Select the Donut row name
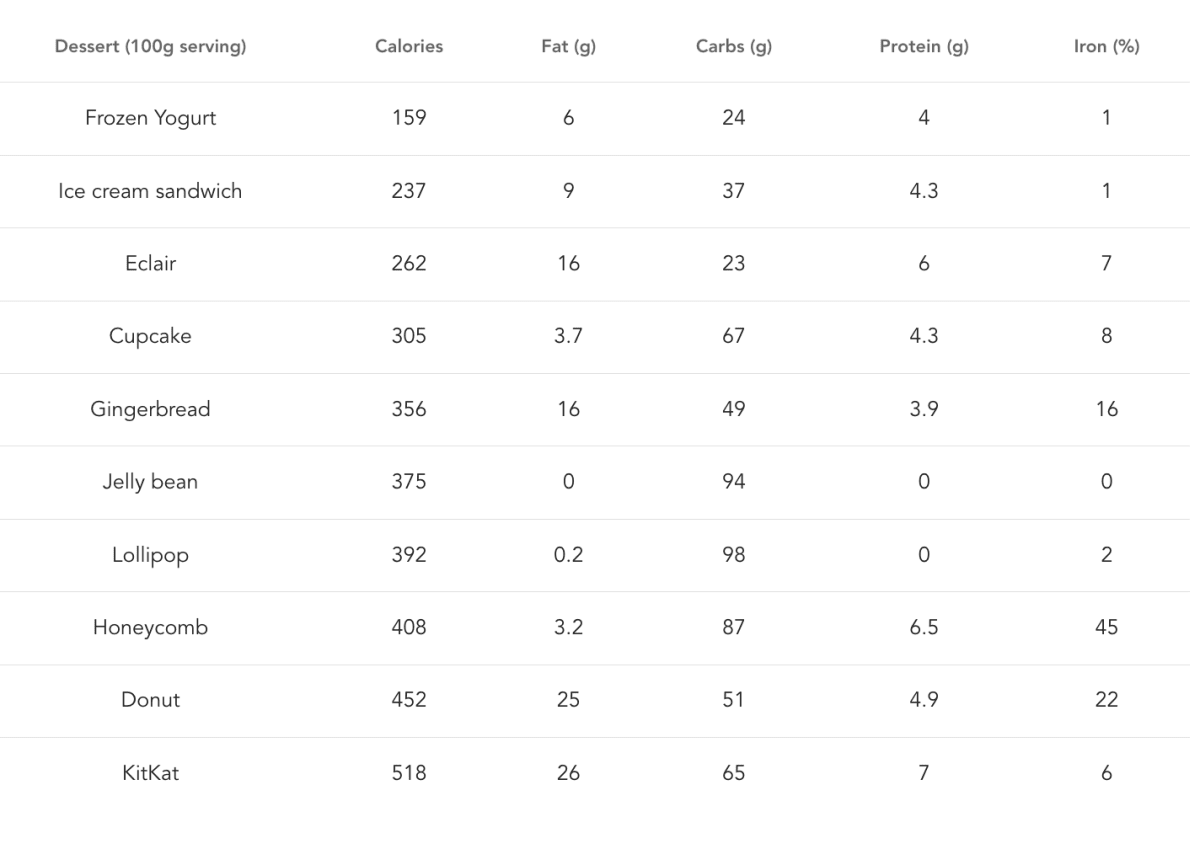 point(151,701)
